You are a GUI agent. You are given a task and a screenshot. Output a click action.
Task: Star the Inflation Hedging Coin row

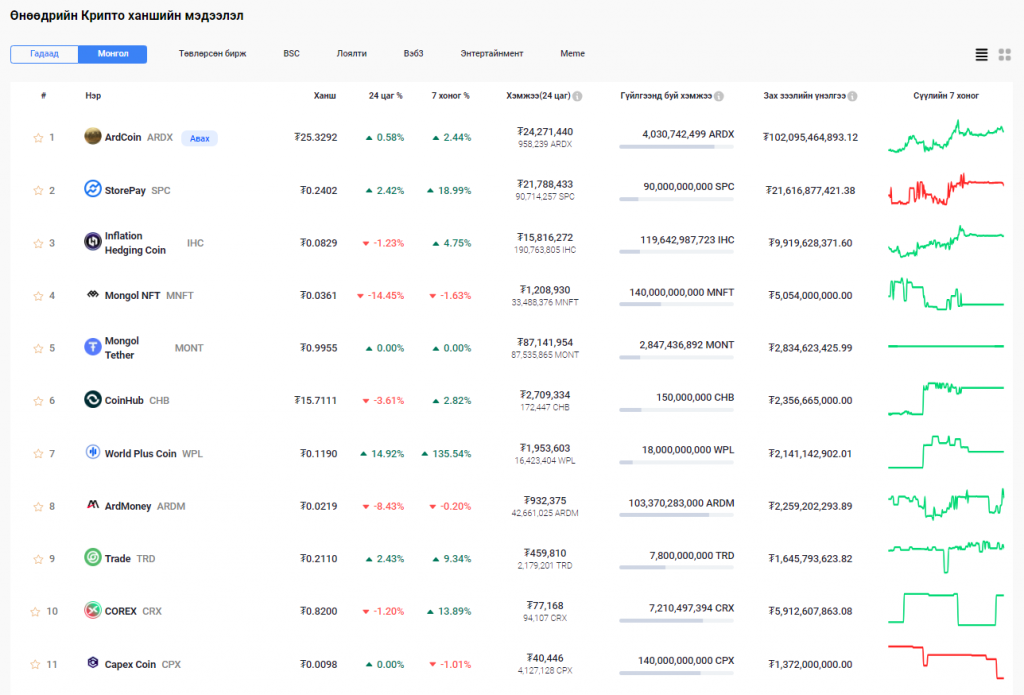pos(38,244)
